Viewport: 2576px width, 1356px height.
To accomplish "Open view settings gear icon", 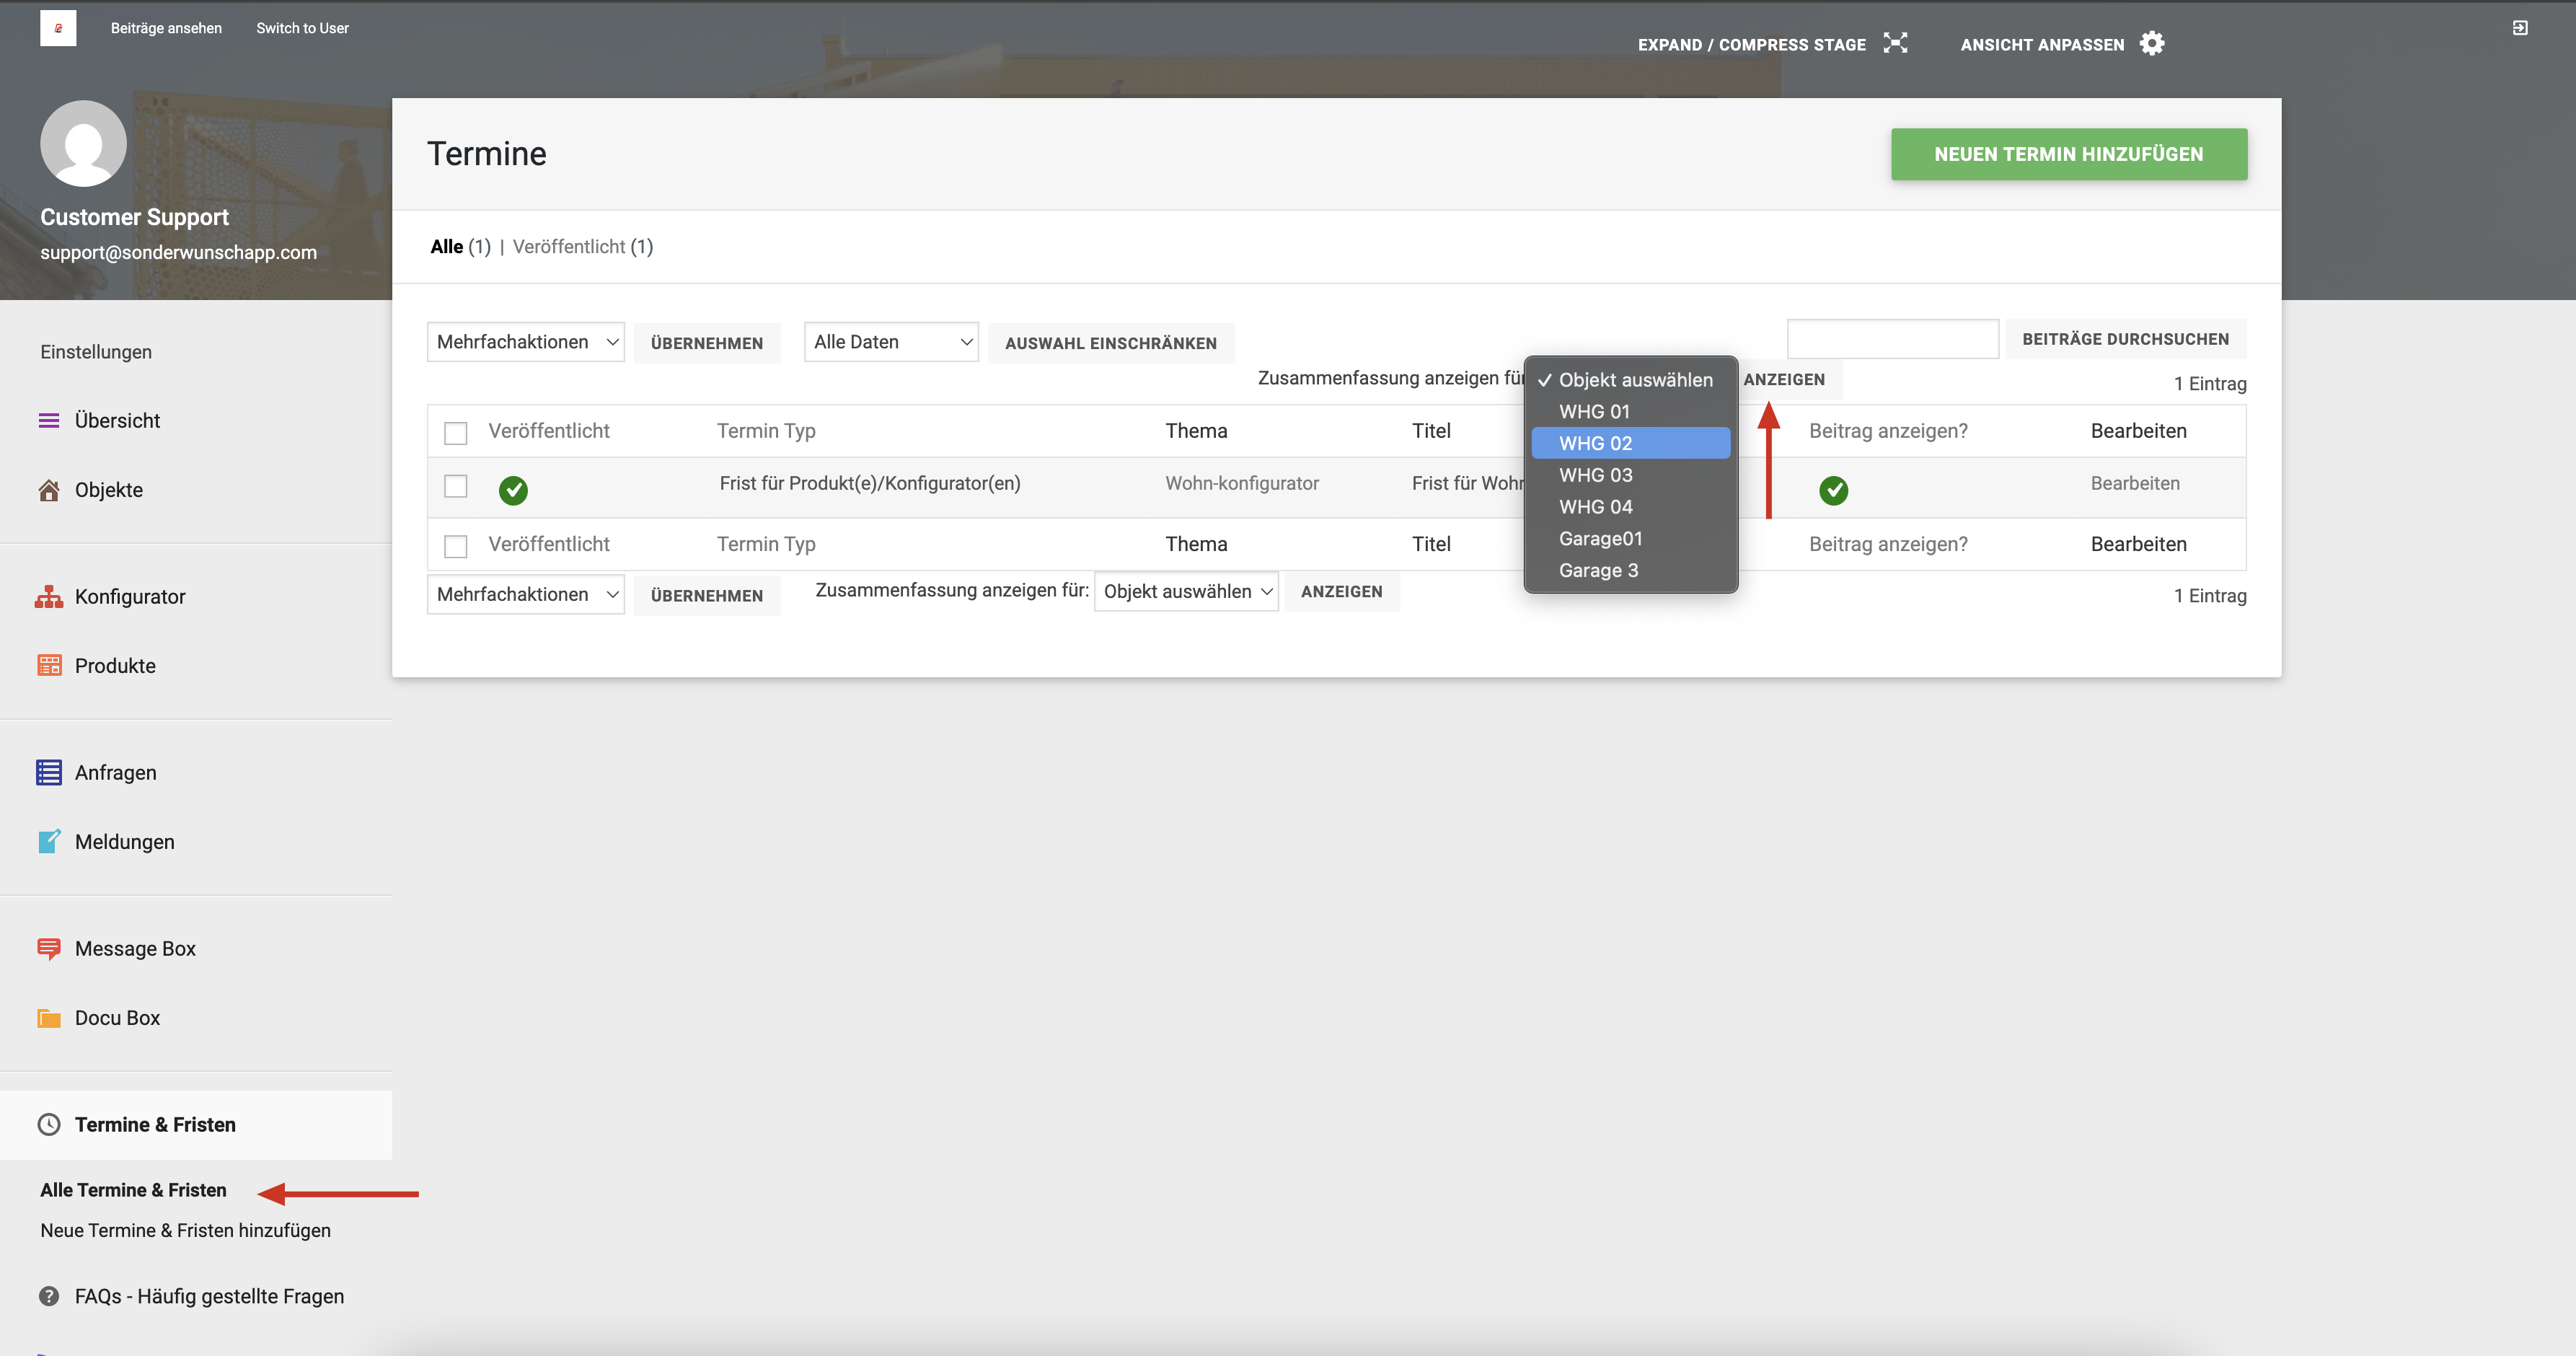I will (x=2152, y=43).
